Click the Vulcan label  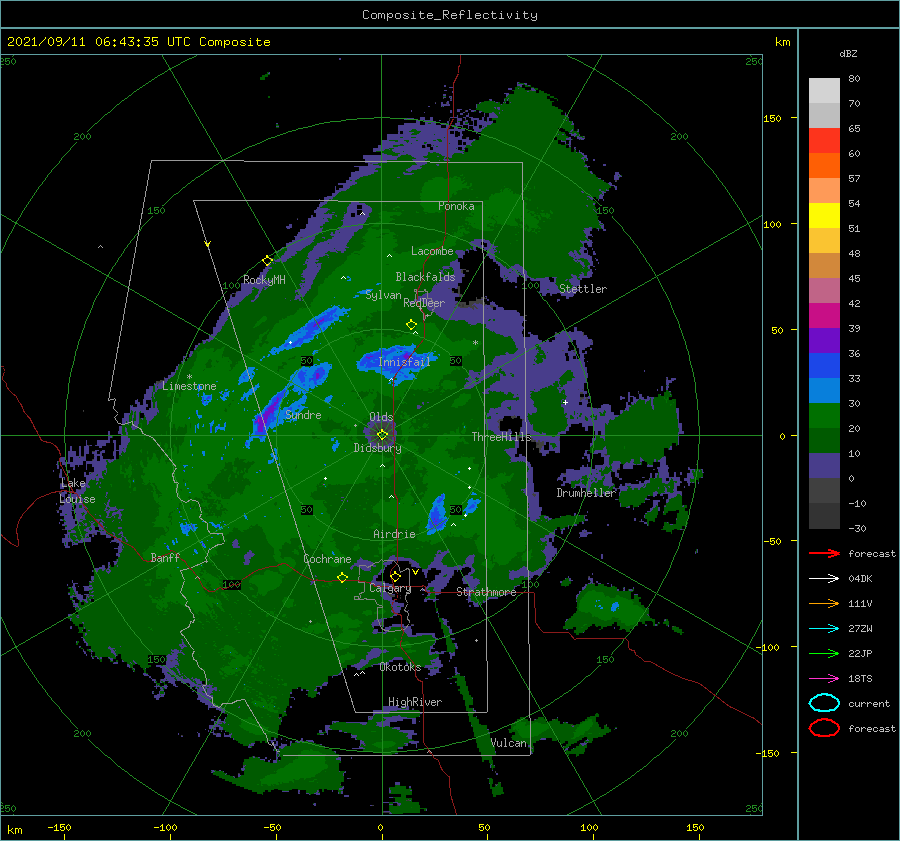(x=508, y=743)
